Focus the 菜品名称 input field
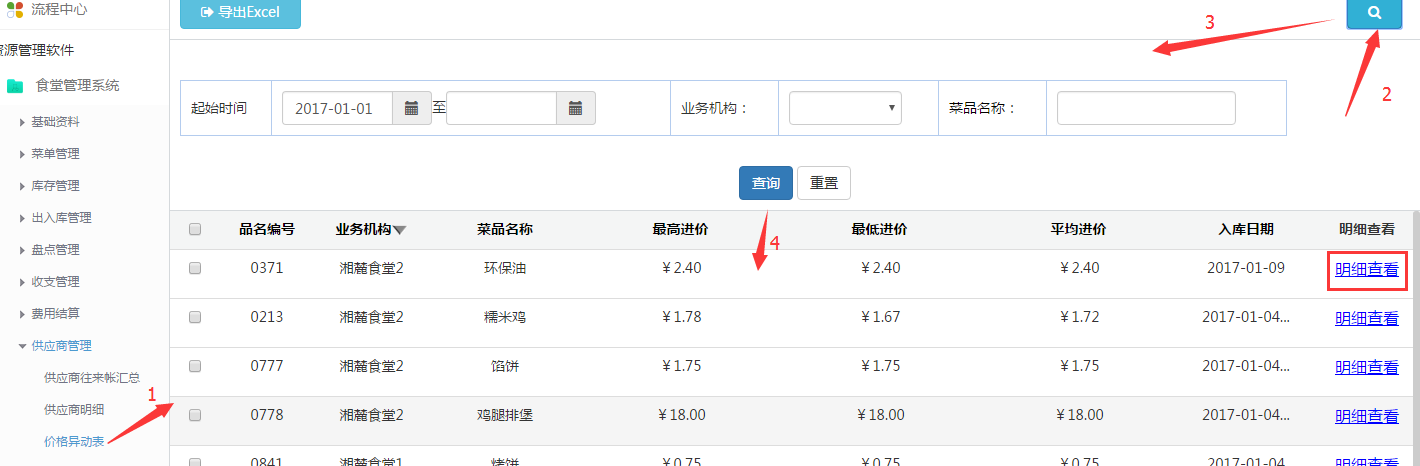 click(1146, 108)
